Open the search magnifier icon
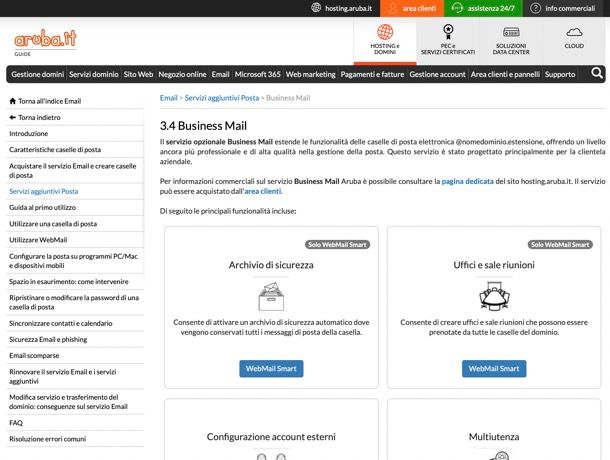The height and width of the screenshot is (460, 610). tap(597, 73)
